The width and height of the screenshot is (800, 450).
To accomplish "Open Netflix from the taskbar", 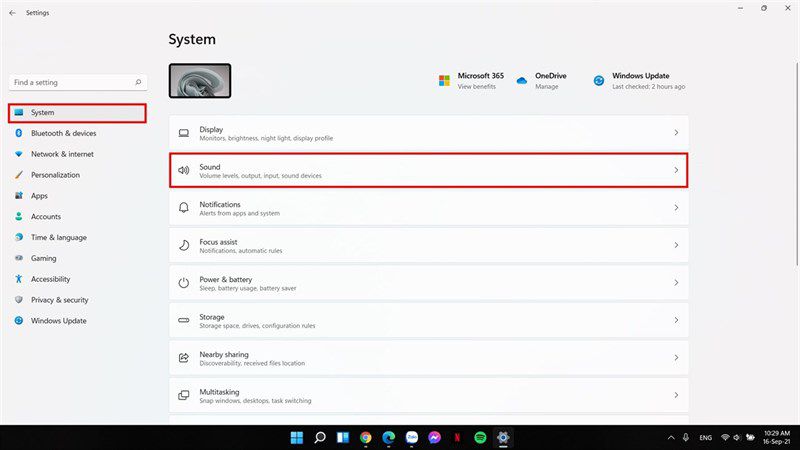I will 457,437.
